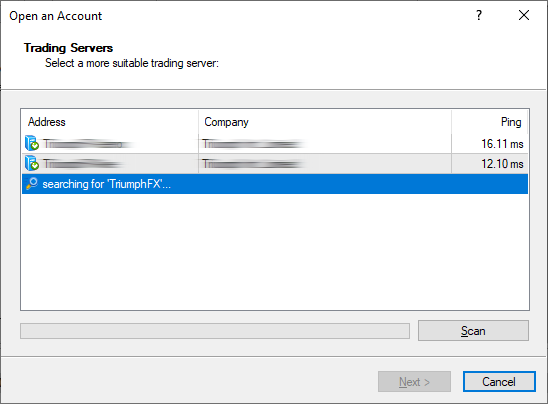This screenshot has width=548, height=404.
Task: Close the Open an Account dialog
Action: click(x=524, y=15)
